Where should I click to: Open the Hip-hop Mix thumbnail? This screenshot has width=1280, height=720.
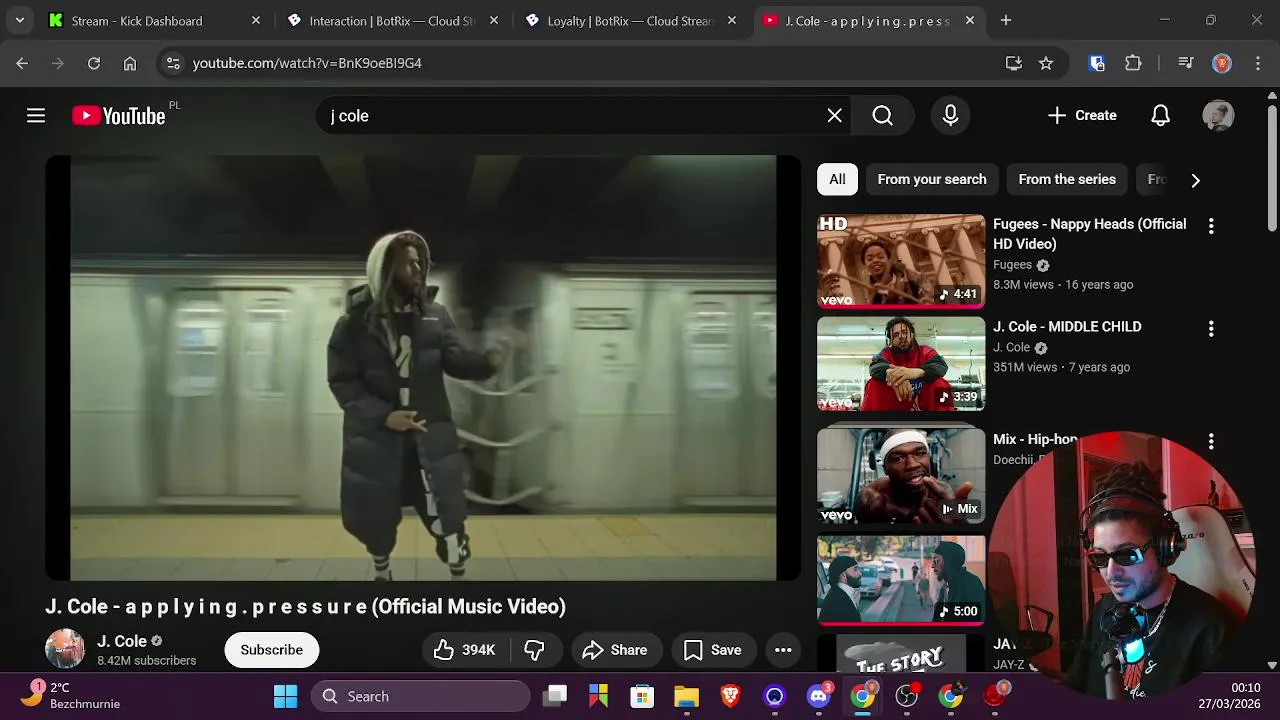coord(901,475)
